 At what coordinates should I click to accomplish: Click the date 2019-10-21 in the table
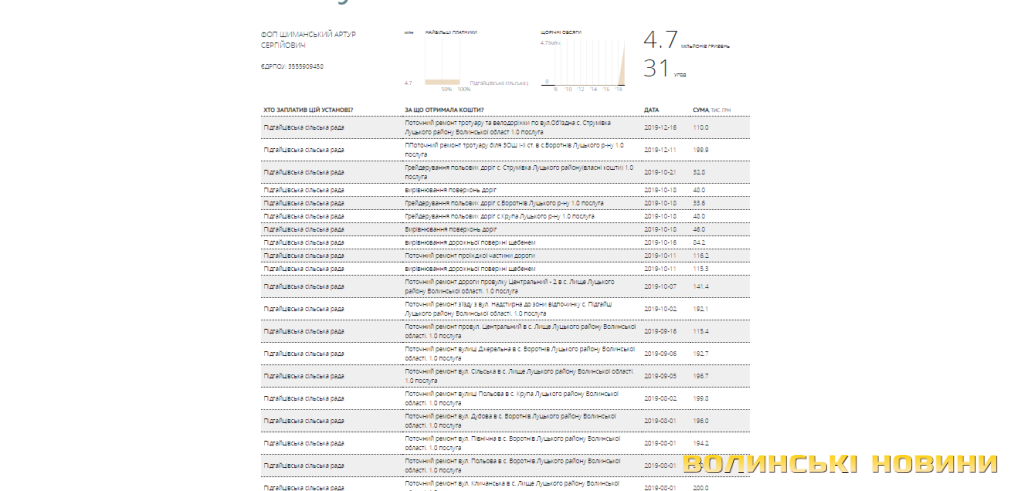[660, 172]
